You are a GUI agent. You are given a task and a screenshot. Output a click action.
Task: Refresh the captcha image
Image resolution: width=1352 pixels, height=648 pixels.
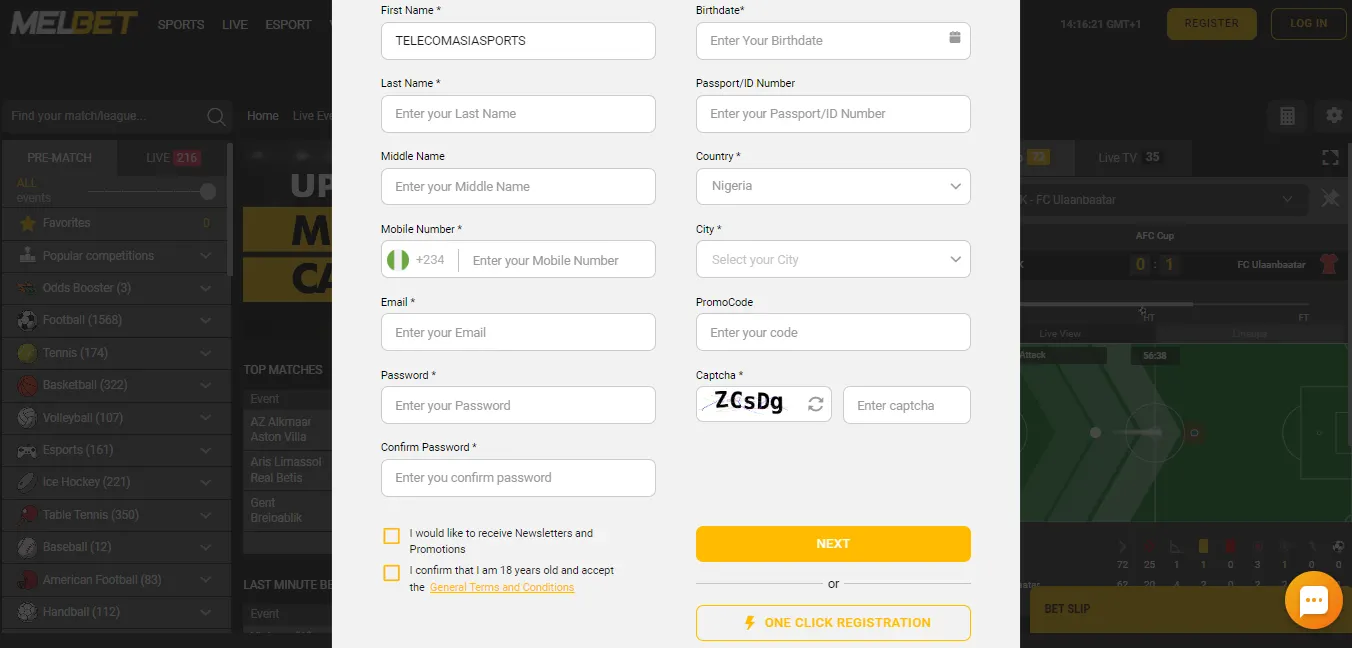[815, 404]
